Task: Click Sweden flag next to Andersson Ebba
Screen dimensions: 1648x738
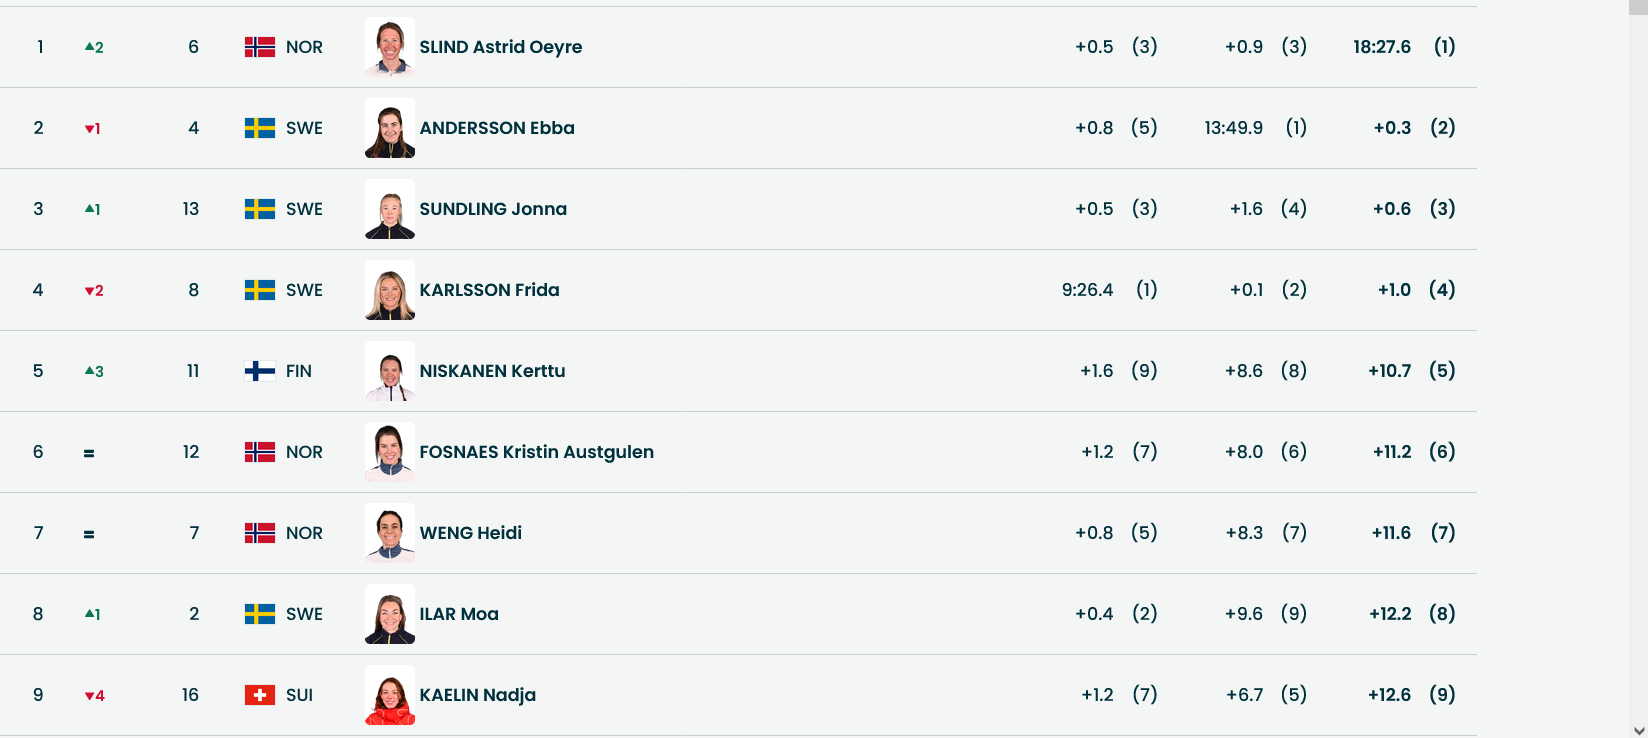Action: (x=260, y=128)
